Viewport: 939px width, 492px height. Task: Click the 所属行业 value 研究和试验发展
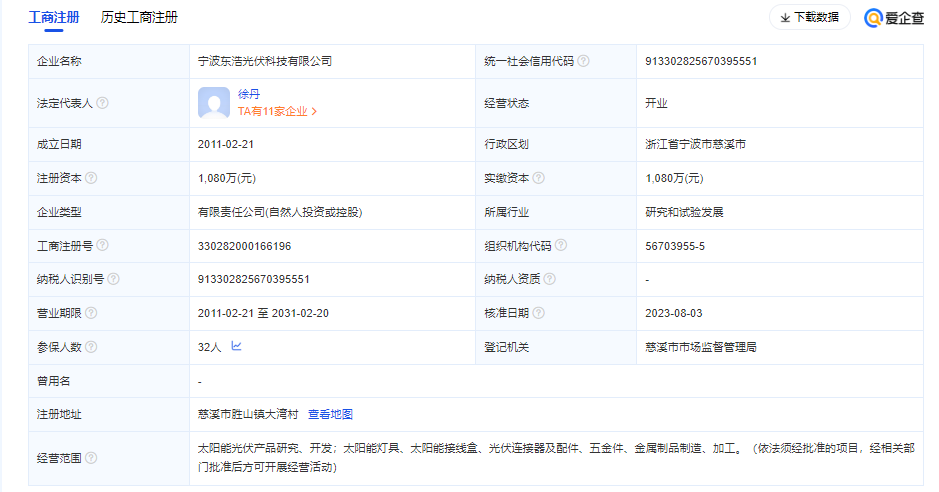(684, 212)
